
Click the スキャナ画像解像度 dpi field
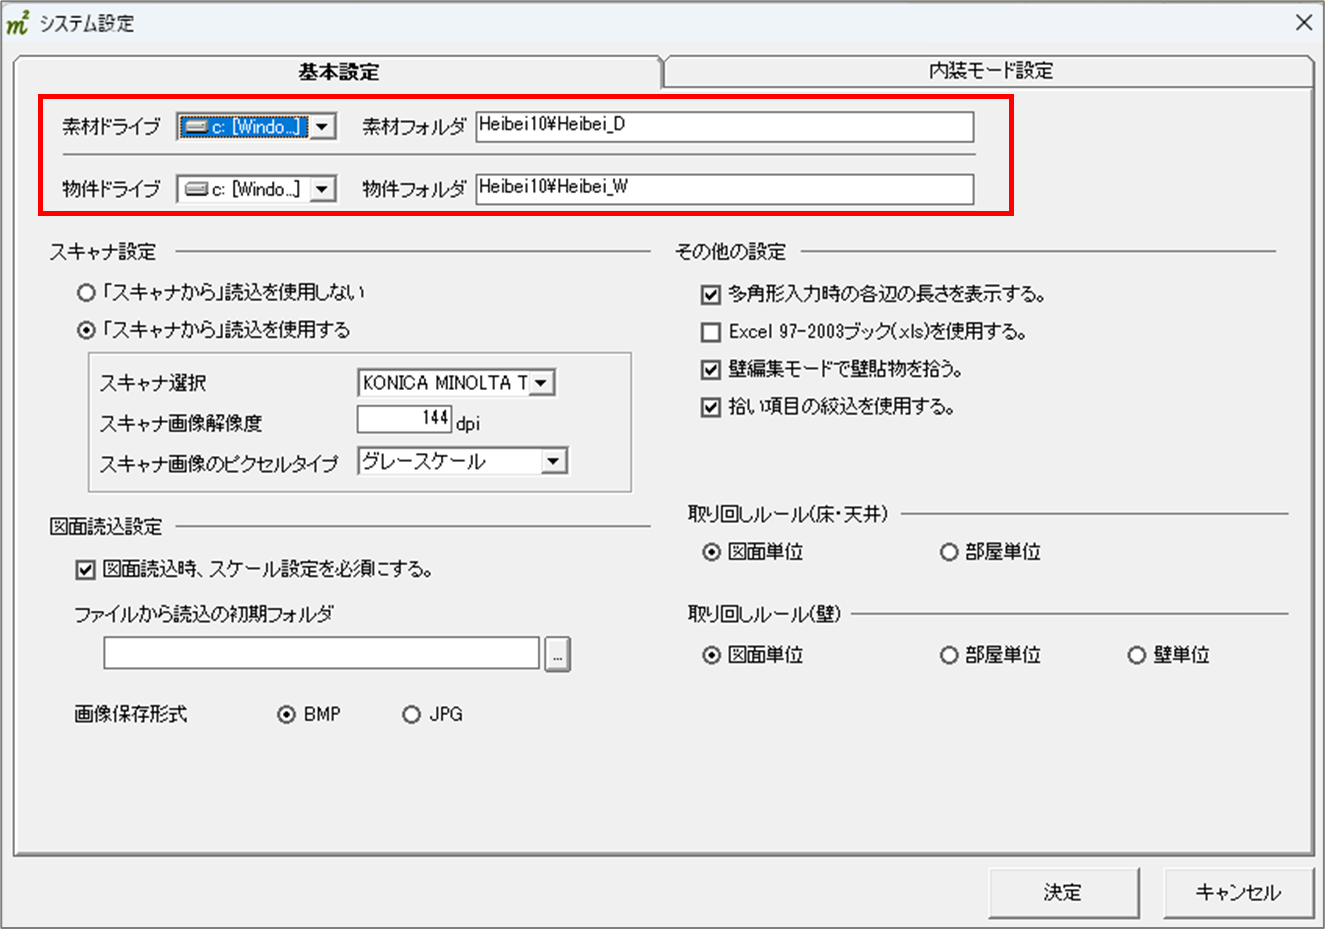click(x=404, y=419)
